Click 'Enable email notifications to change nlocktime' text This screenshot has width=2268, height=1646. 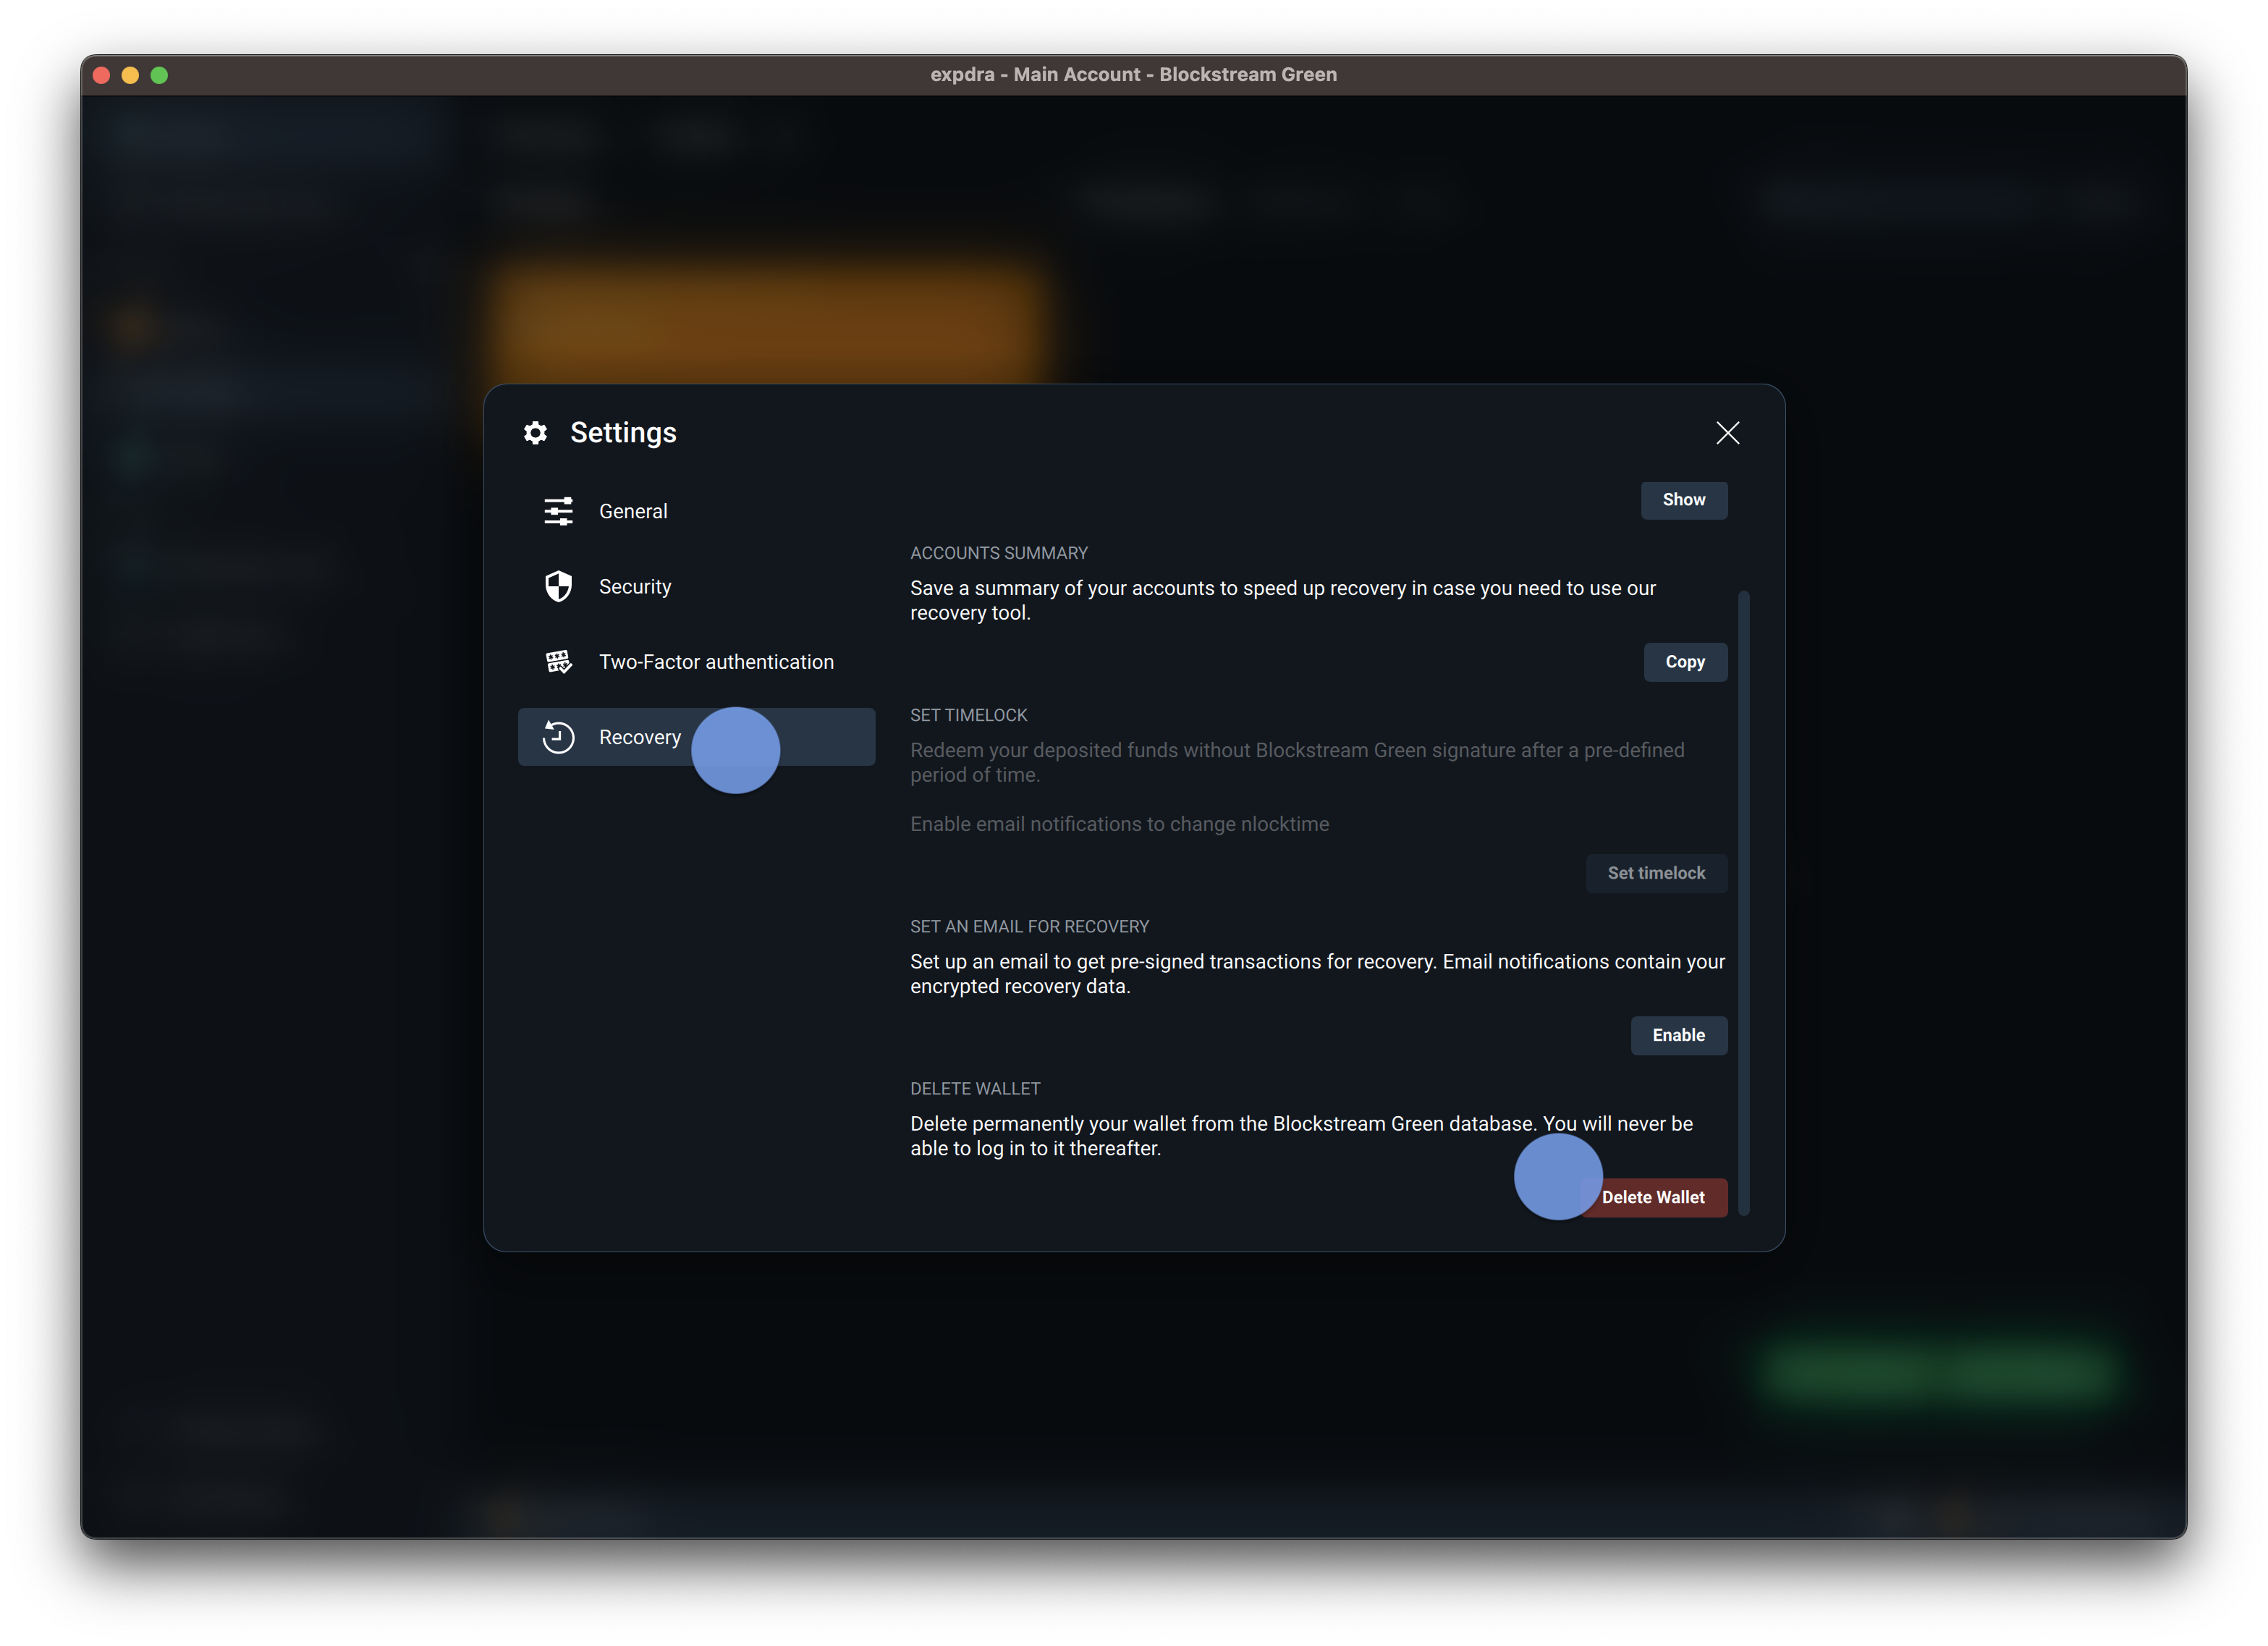[1119, 824]
